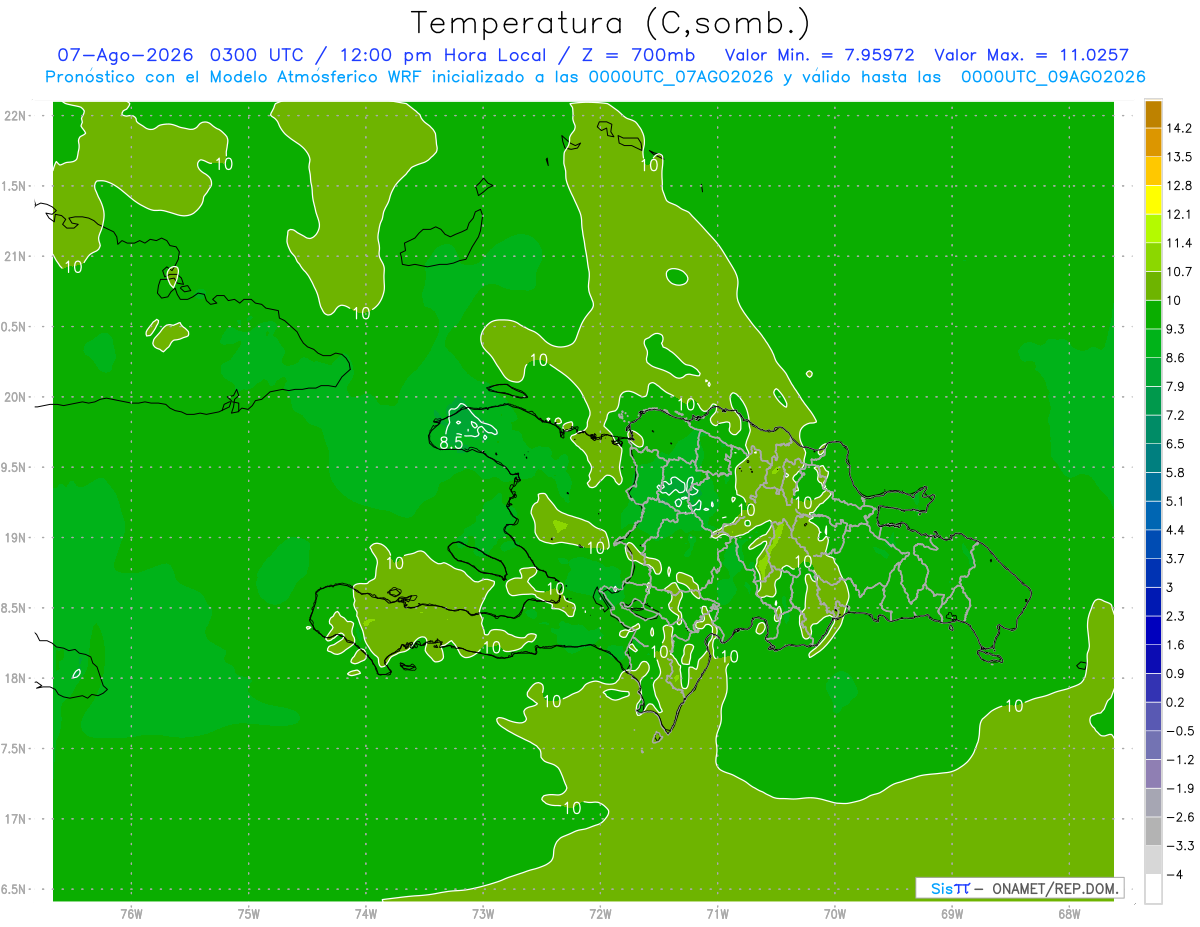Select the date '07-Ago-2026' in the header

click(x=126, y=55)
